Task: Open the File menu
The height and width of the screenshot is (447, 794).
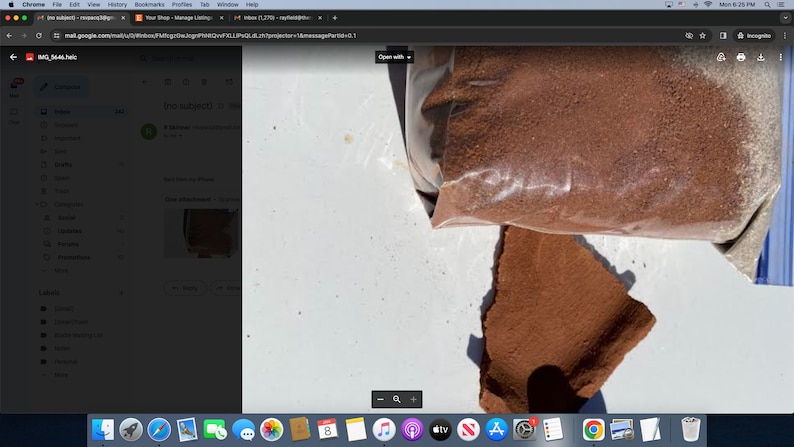Action: click(57, 5)
